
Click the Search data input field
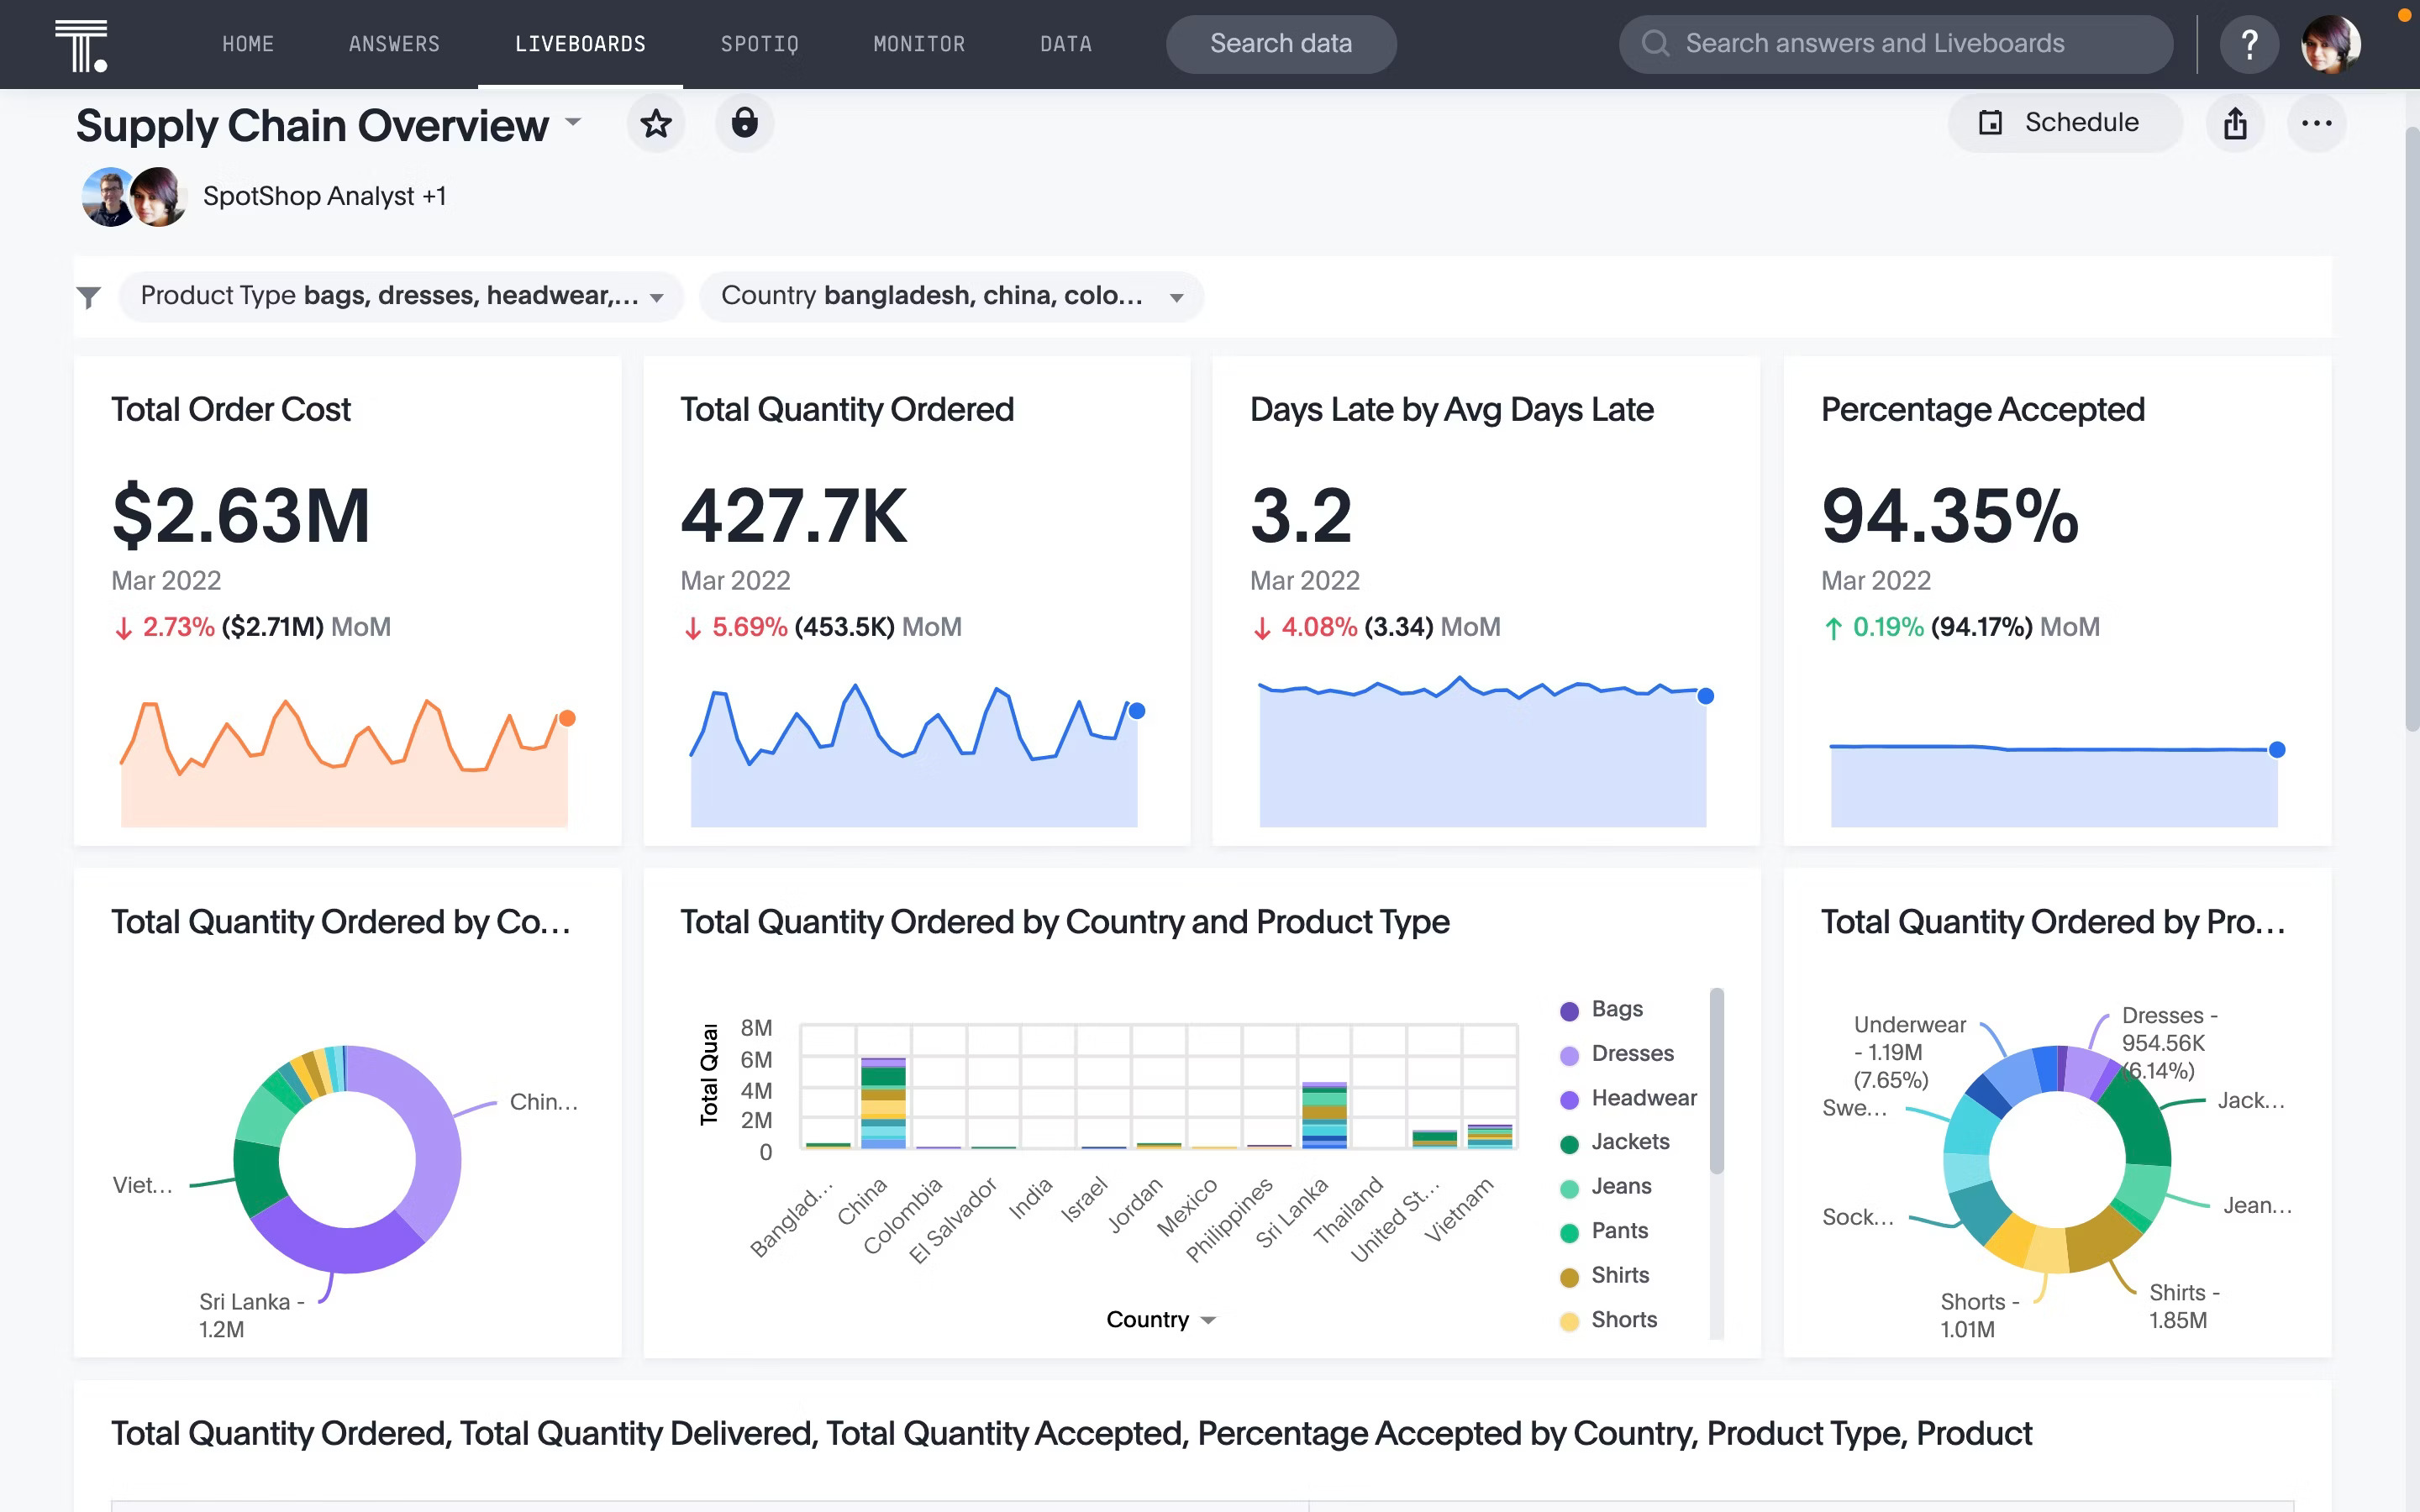click(x=1281, y=44)
